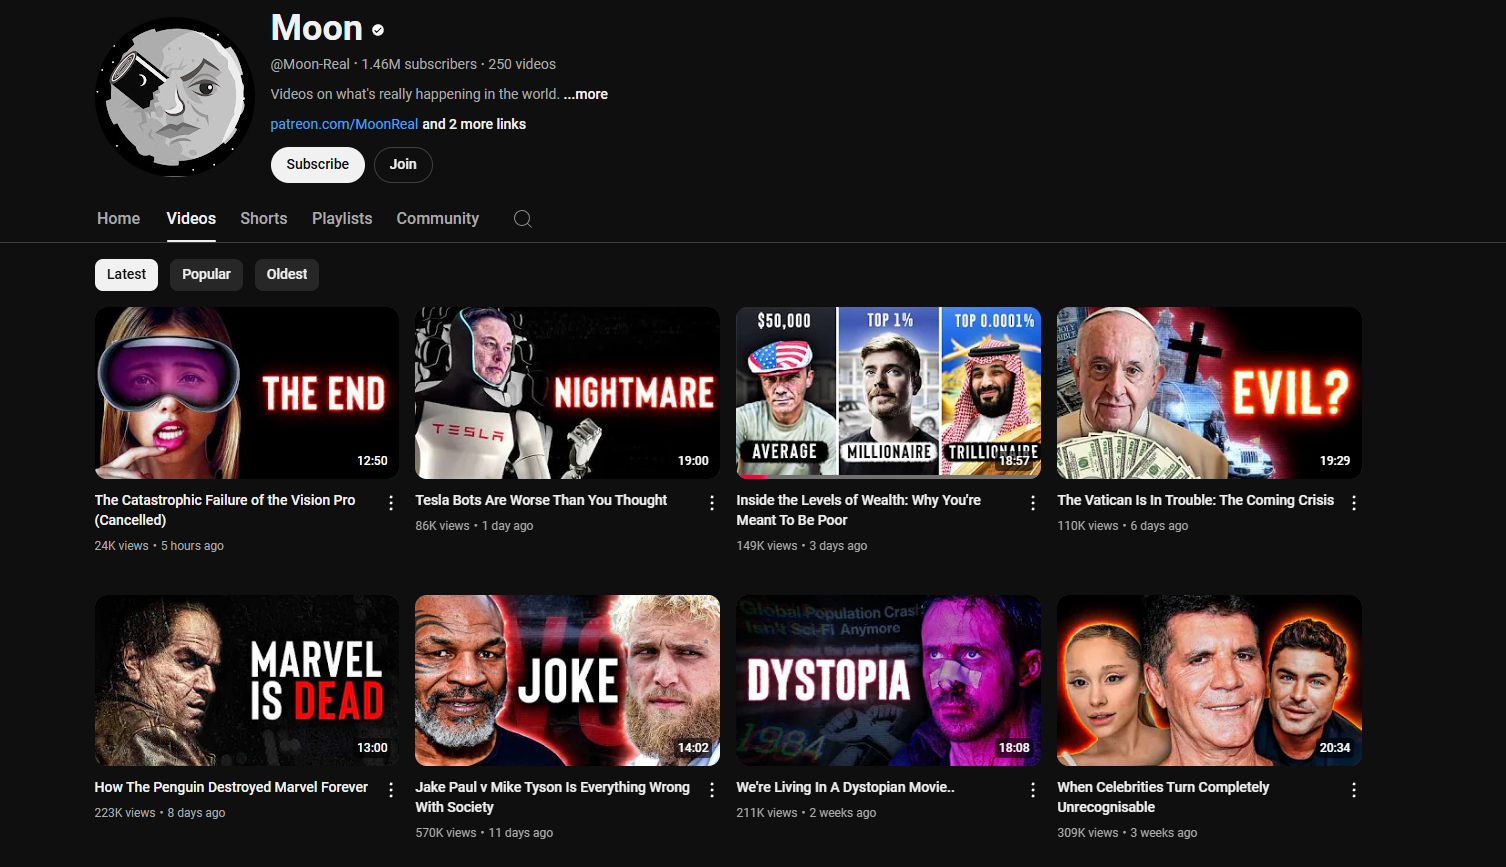This screenshot has height=867, width=1506.
Task: Open the Playlists tab
Action: (x=342, y=218)
